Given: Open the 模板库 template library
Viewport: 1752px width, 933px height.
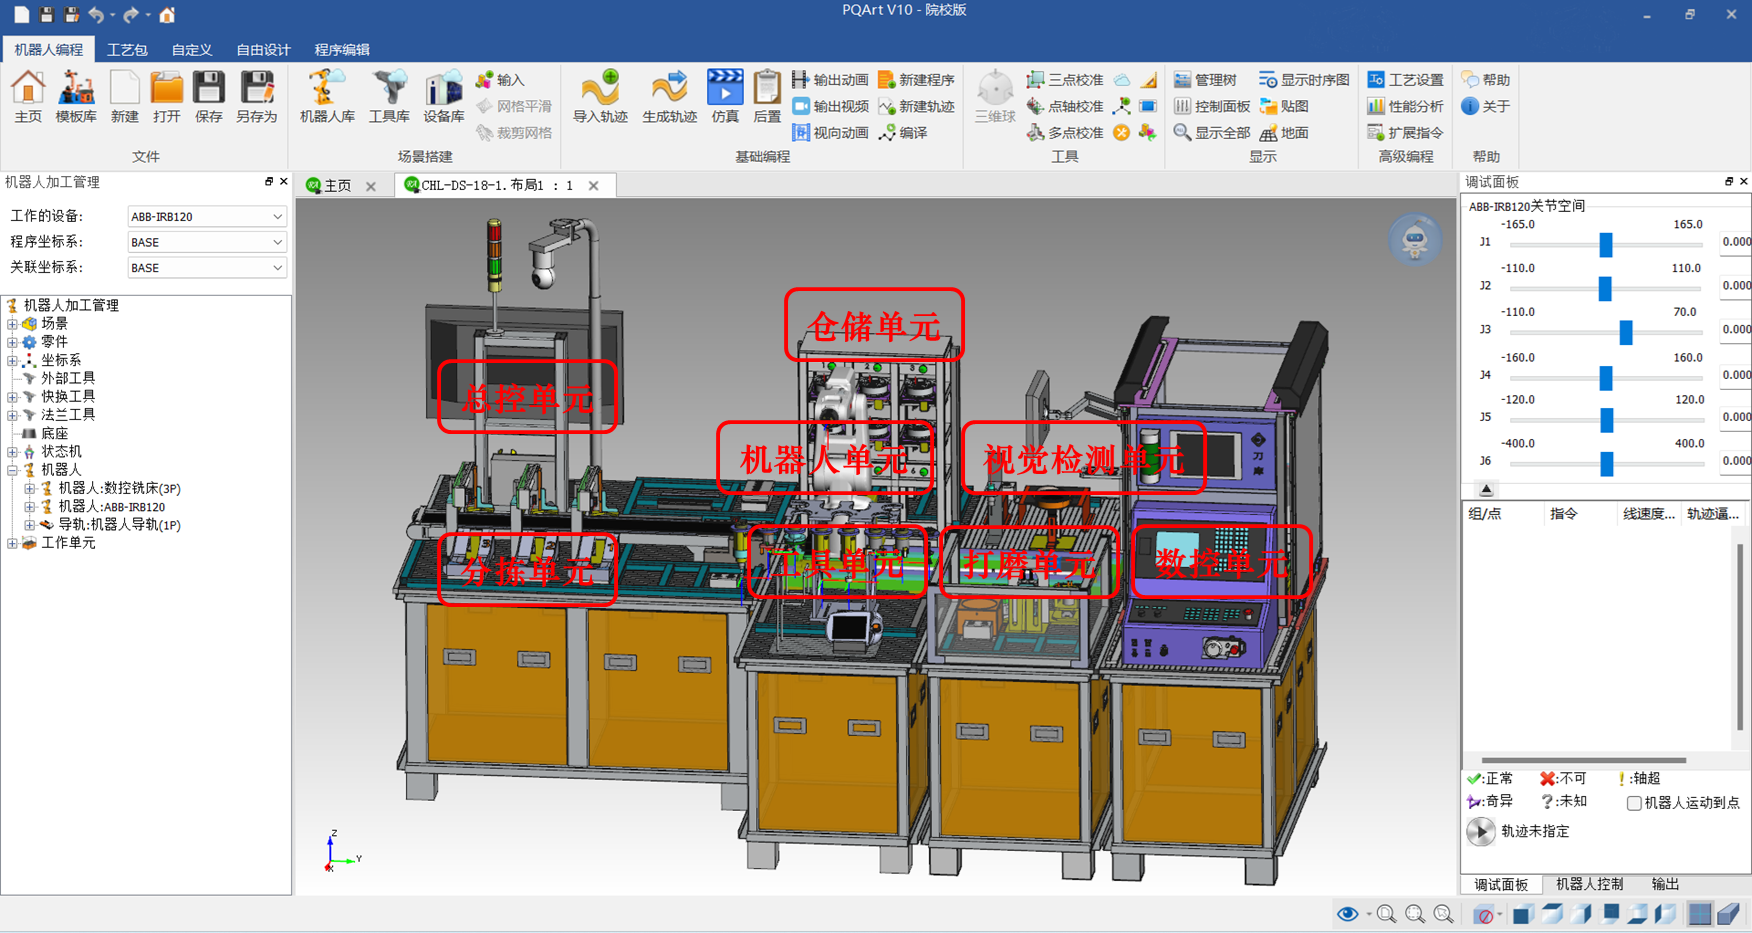Looking at the screenshot, I should coord(76,97).
